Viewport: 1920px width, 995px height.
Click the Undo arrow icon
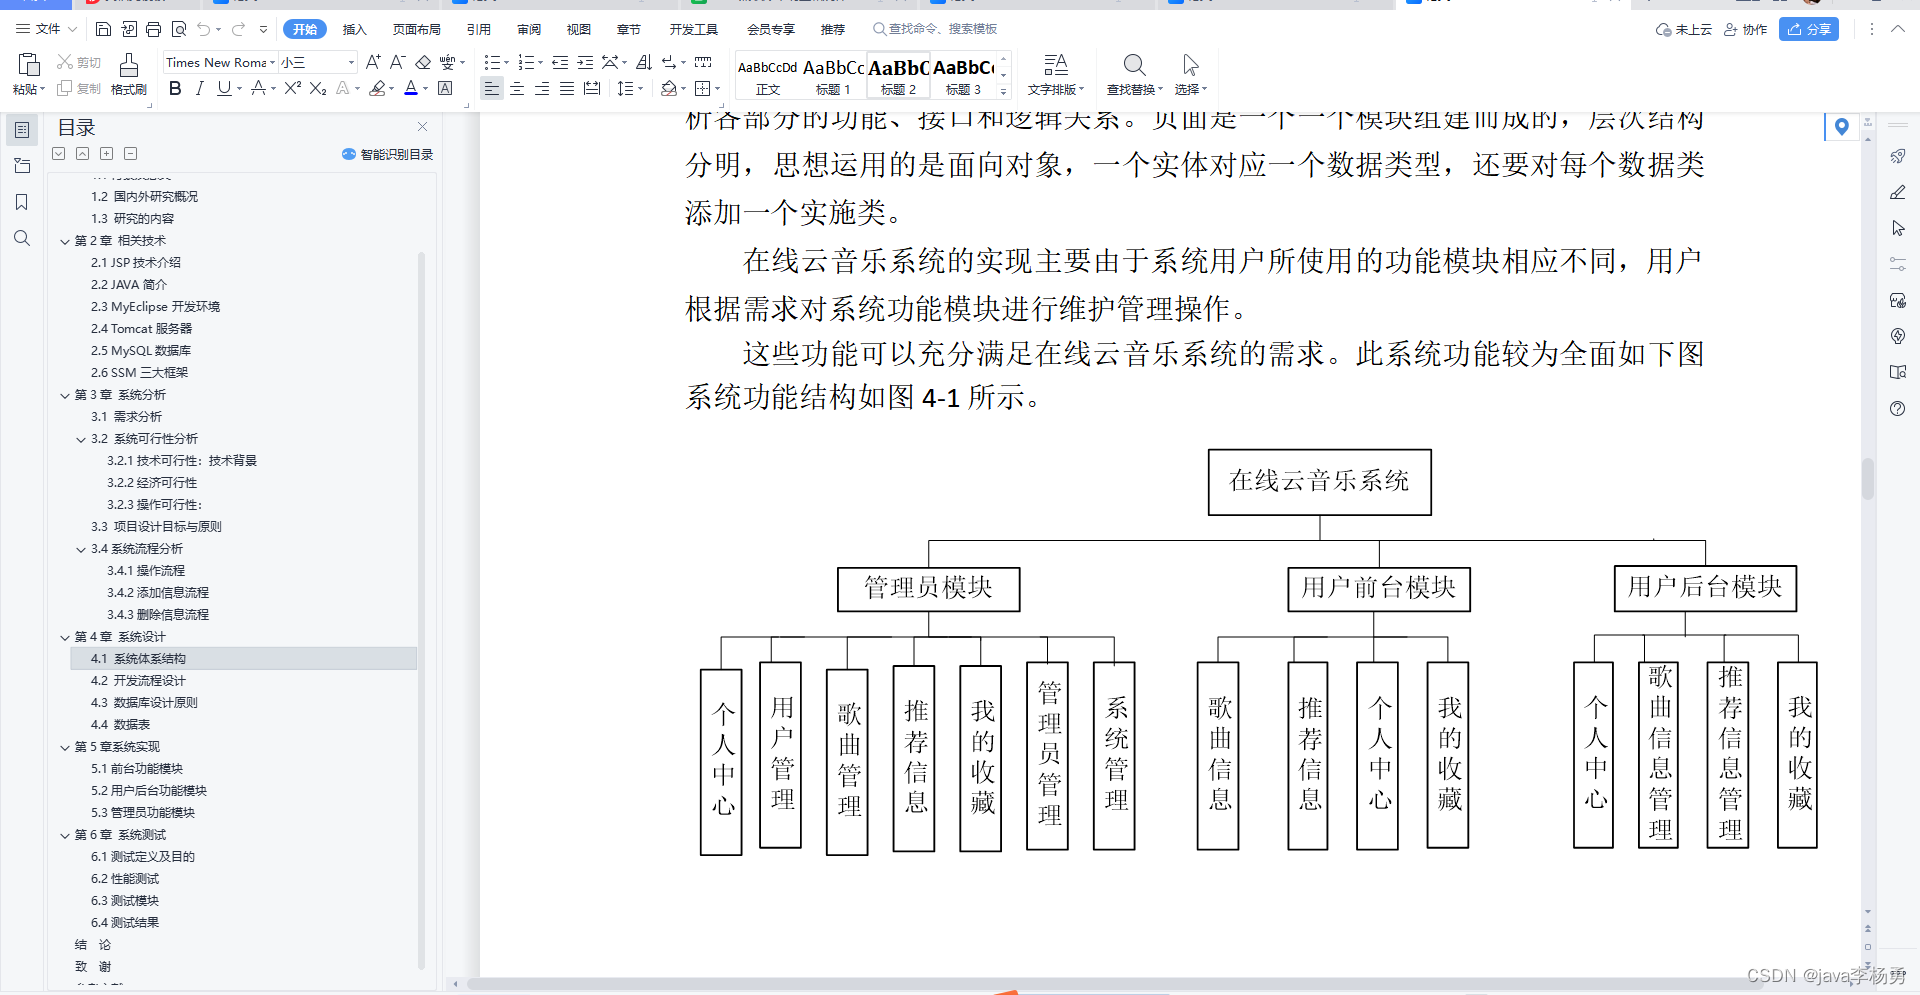[x=204, y=29]
